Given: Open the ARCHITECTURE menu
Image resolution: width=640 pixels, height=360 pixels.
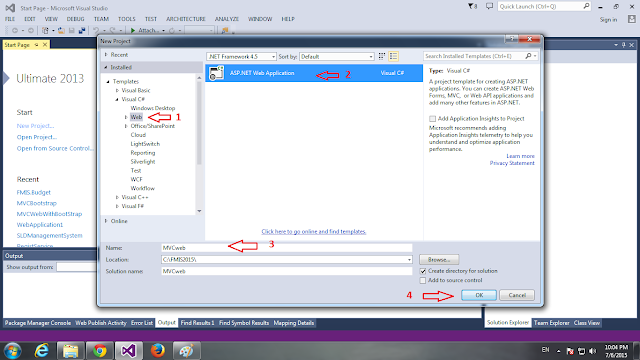Looking at the screenshot, I should 186,19.
